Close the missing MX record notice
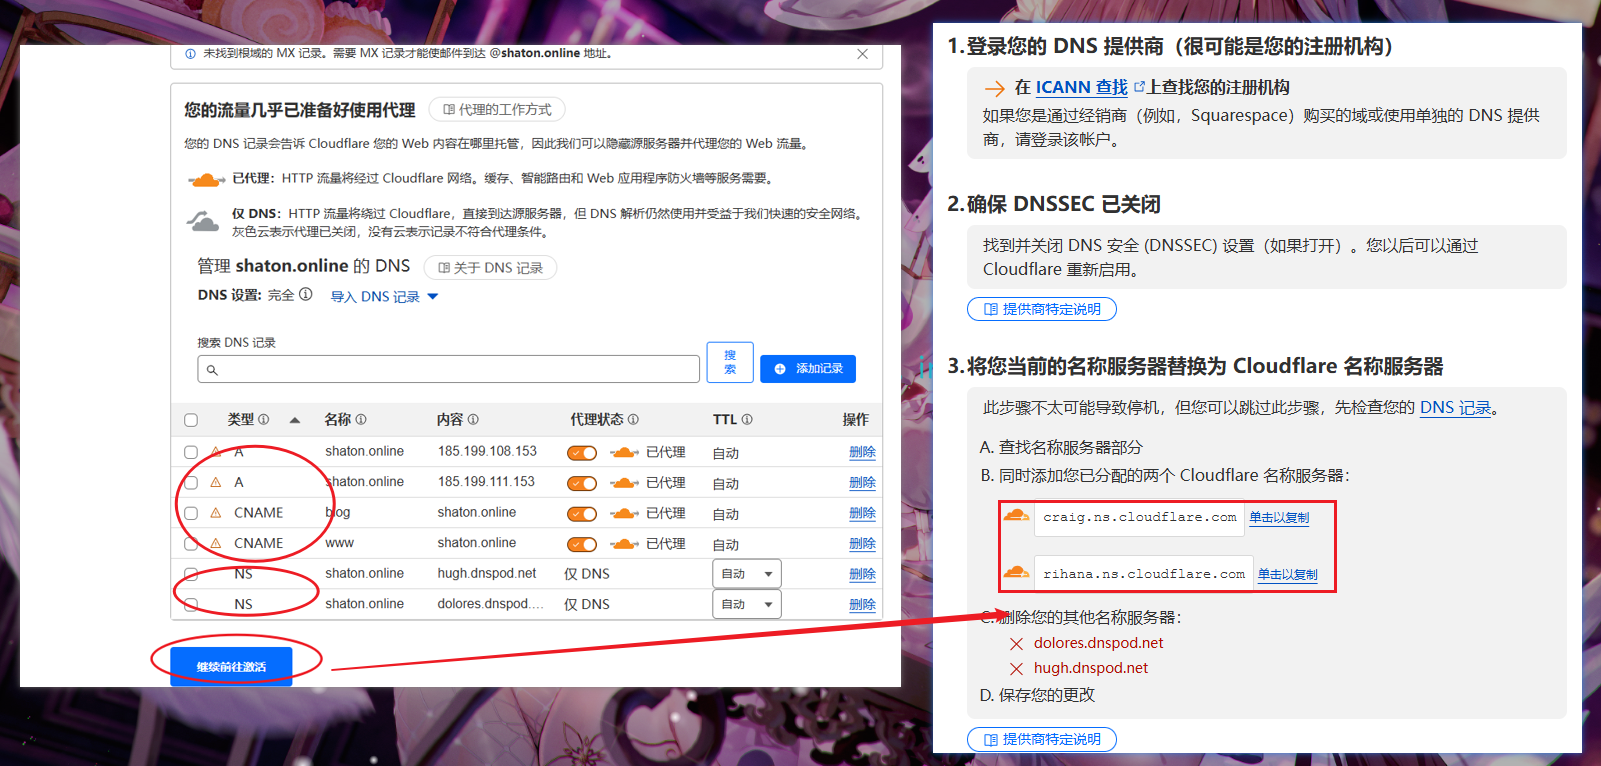1601x766 pixels. point(862,54)
